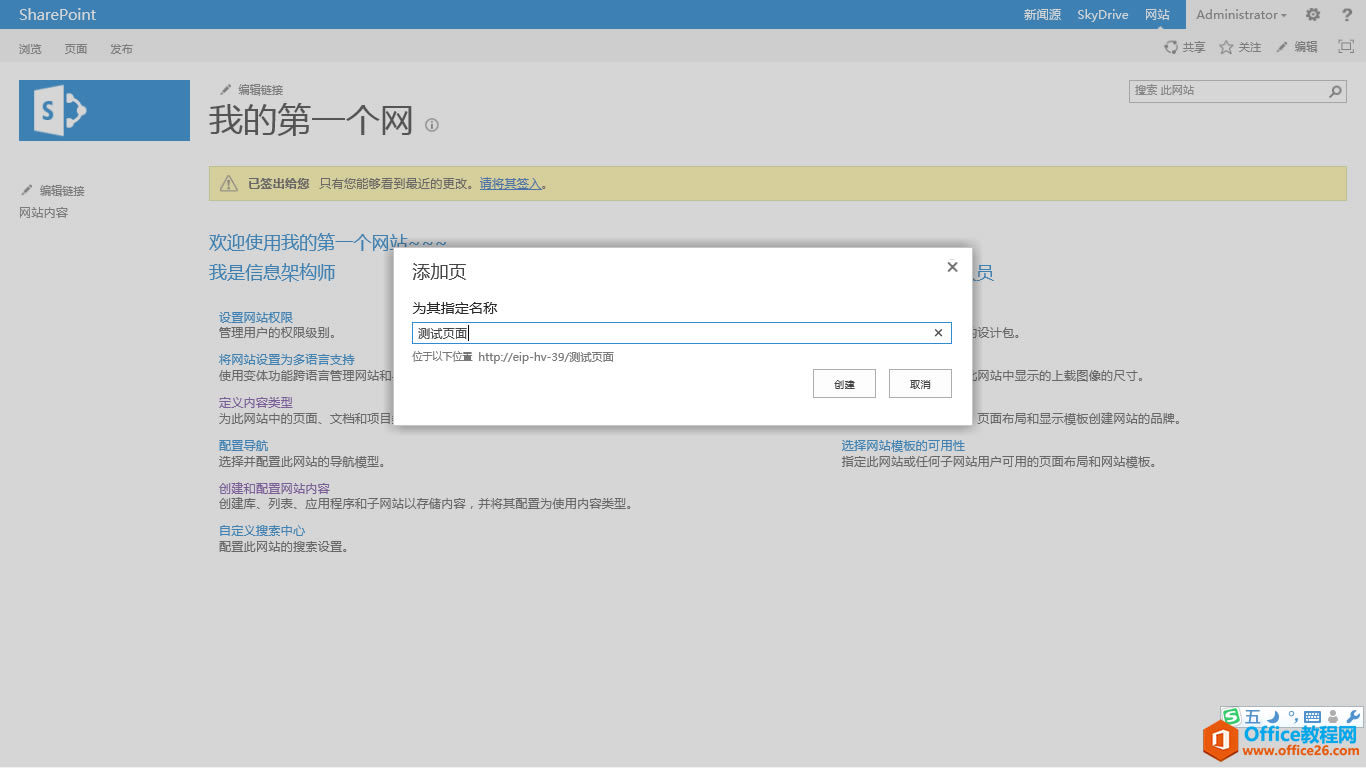Viewport: 1366px width, 768px height.
Task: Clear the page name field with the X
Action: click(937, 332)
